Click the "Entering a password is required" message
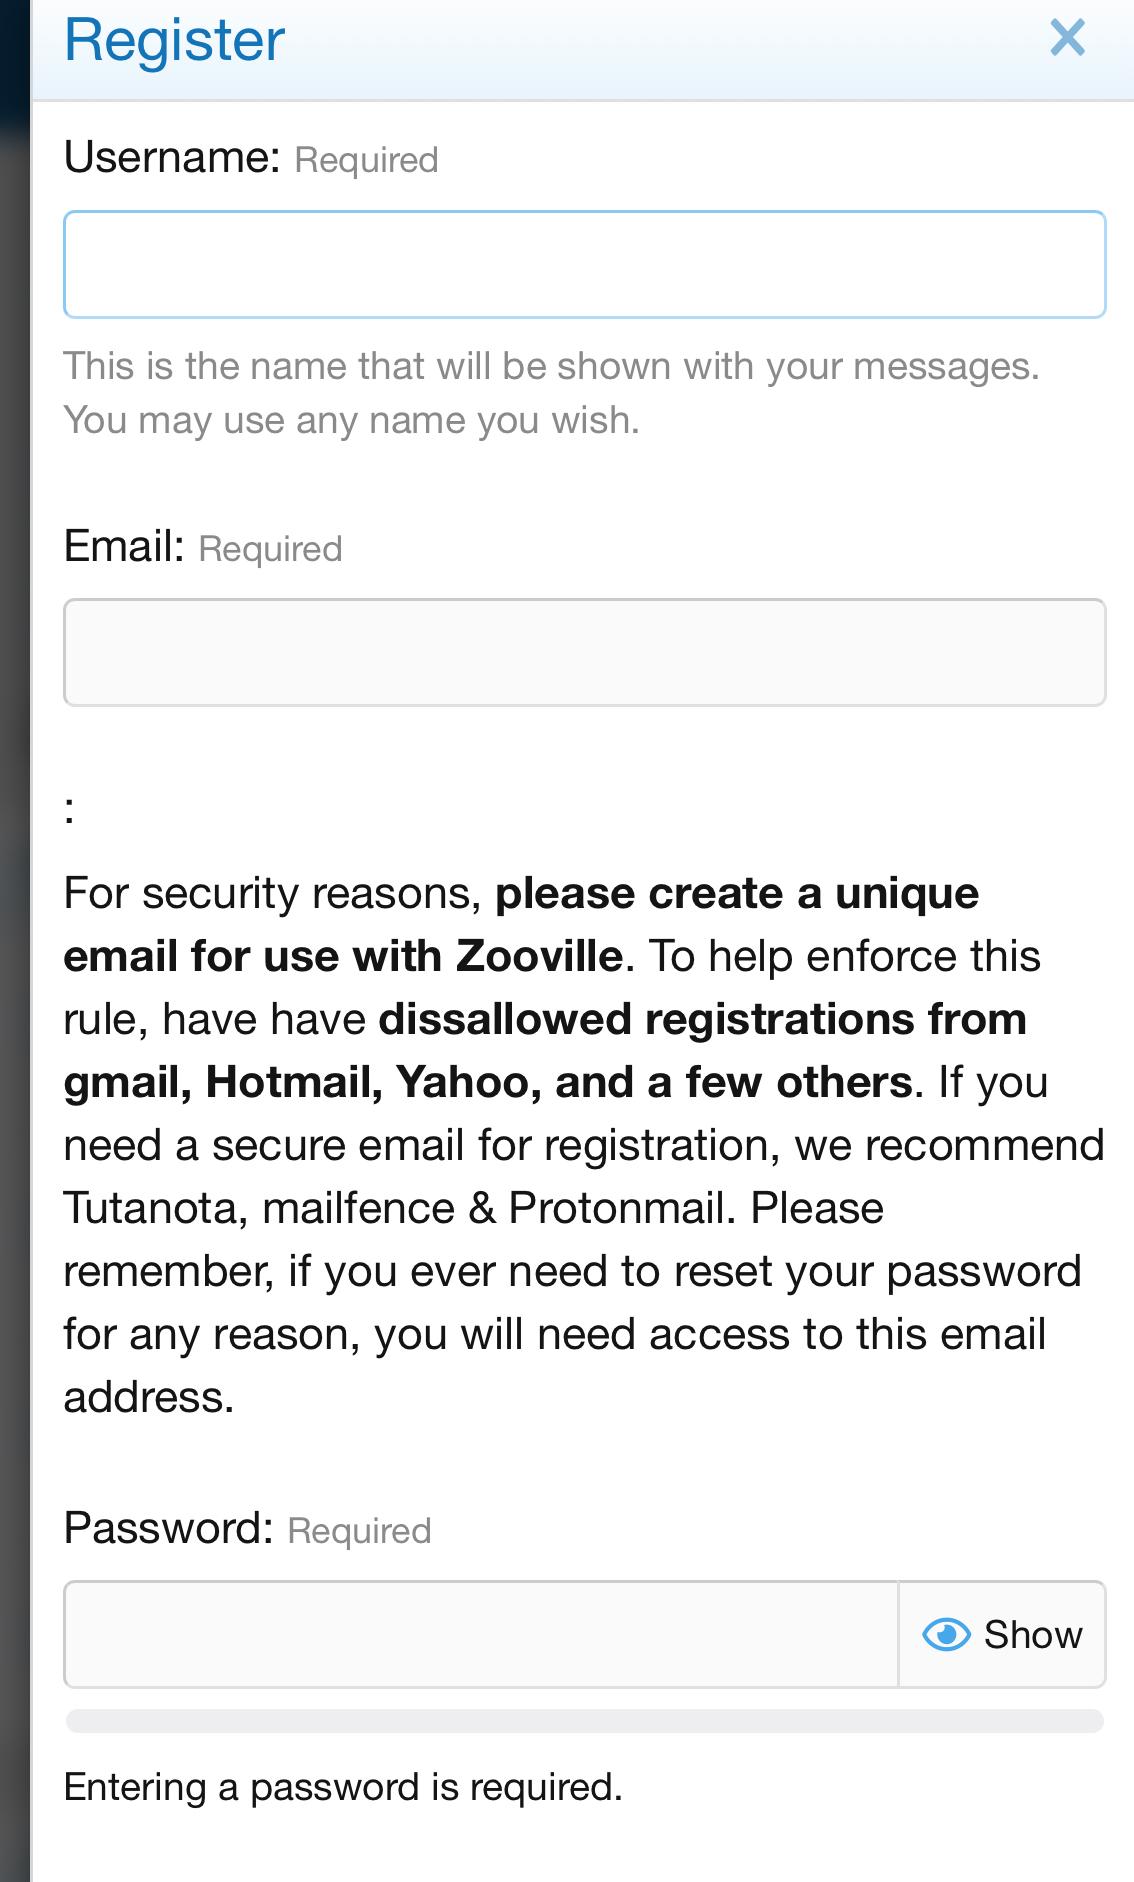The height and width of the screenshot is (1882, 1134). [x=343, y=1787]
